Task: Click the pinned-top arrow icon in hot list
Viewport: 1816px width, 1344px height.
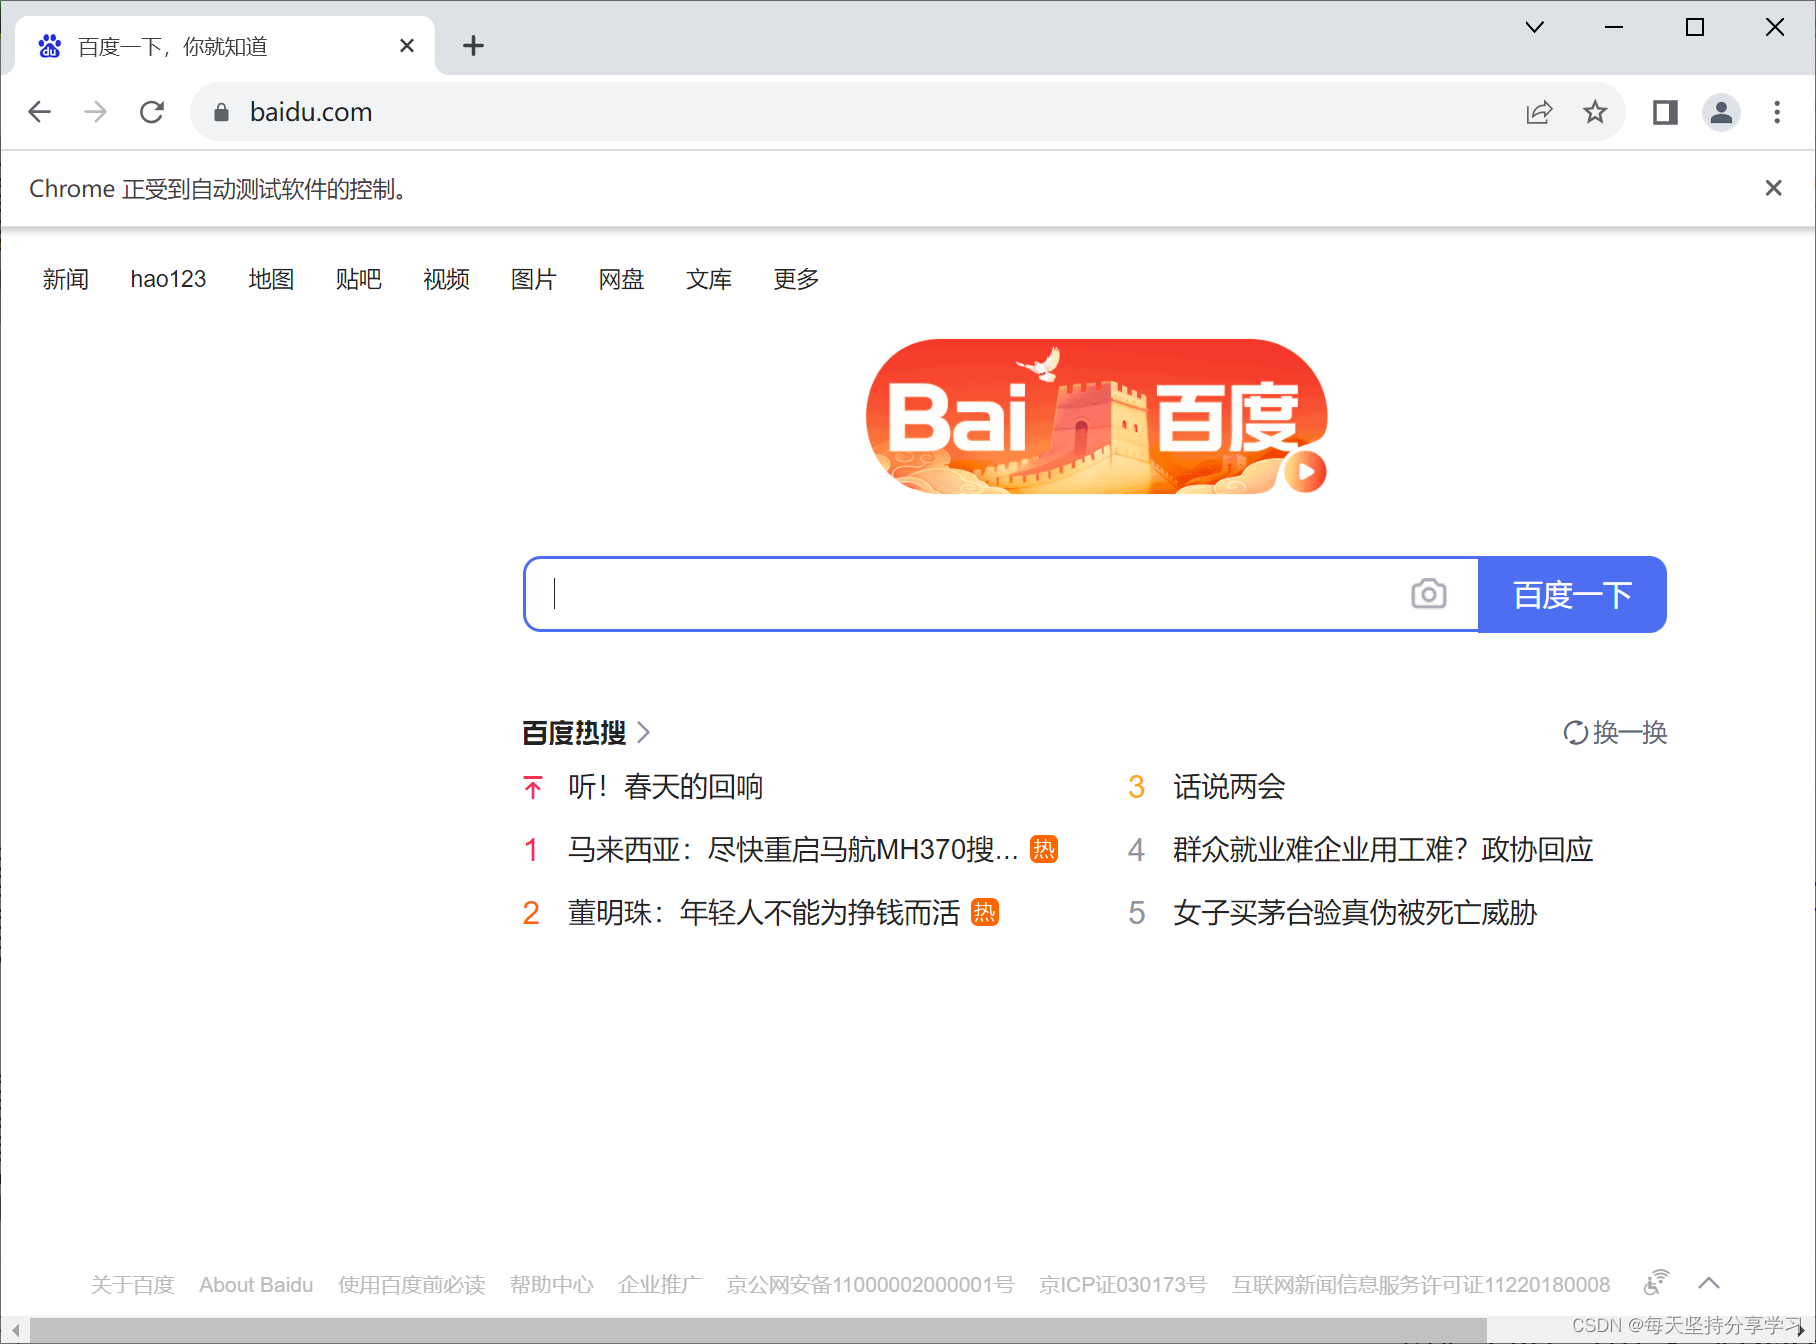Action: tap(533, 787)
